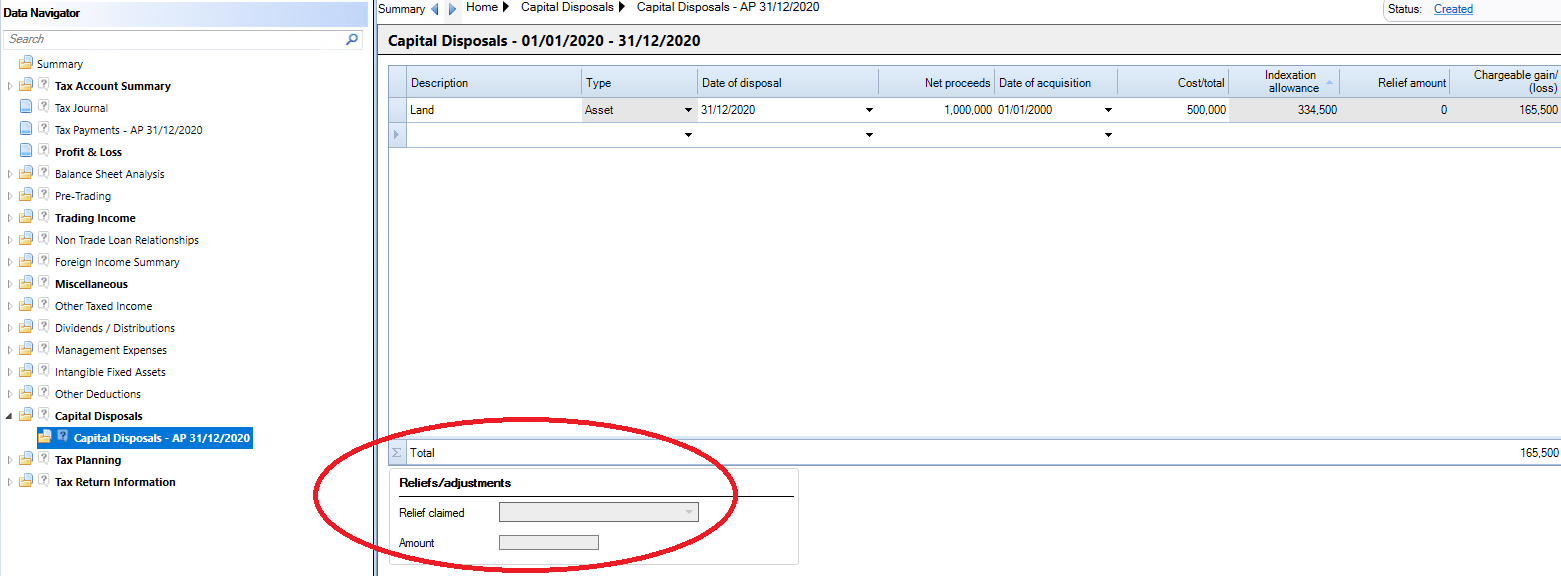Select Home in the breadcrumb trail
Screen dimensions: 1561x576
(x=482, y=7)
